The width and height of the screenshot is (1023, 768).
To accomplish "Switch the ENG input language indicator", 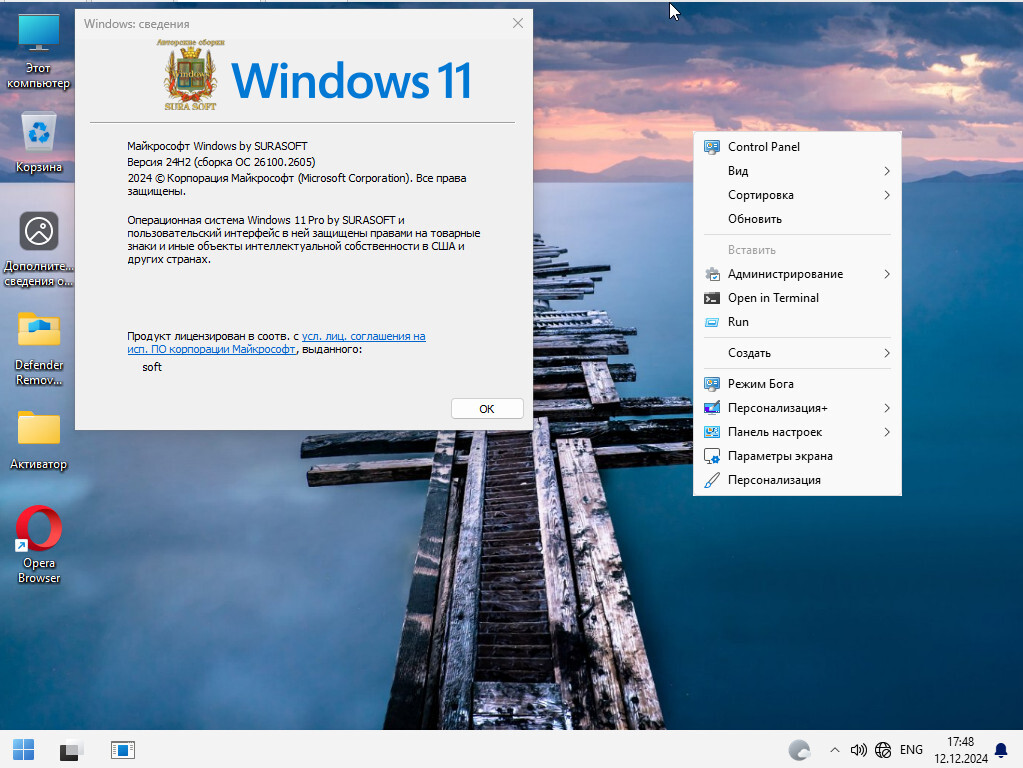I will click(x=911, y=750).
